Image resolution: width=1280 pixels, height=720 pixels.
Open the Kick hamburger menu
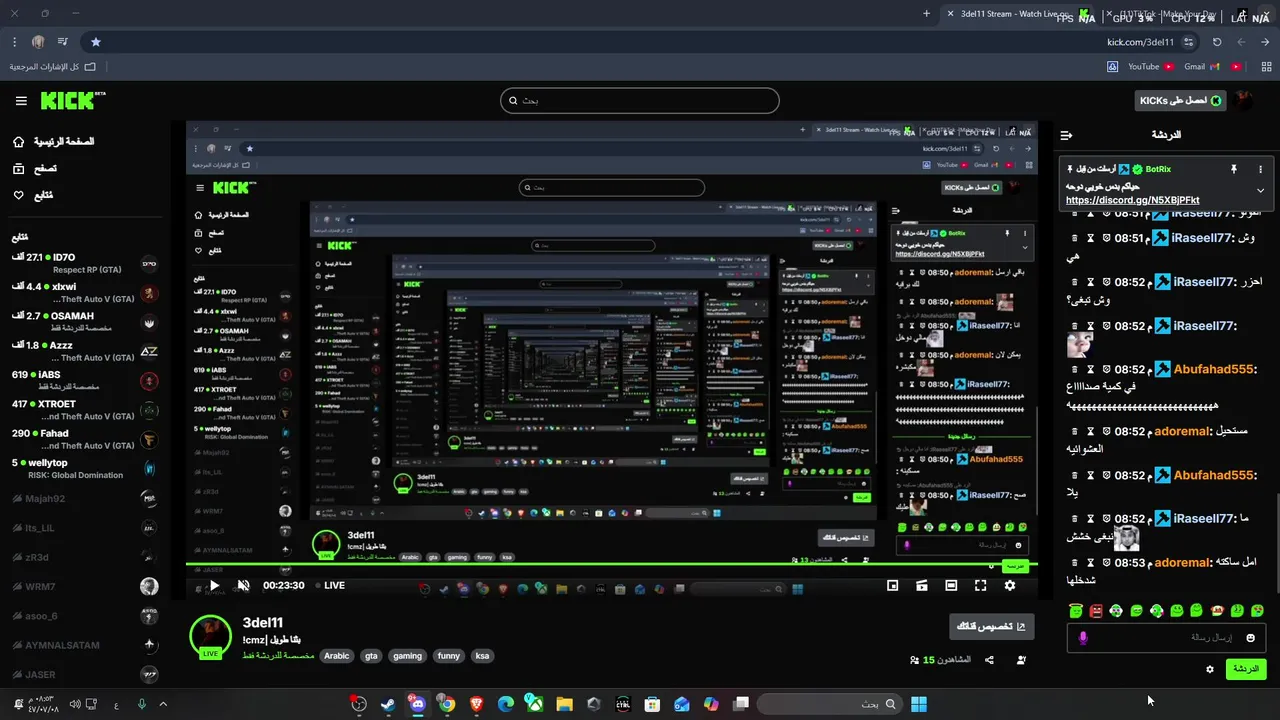pyautogui.click(x=21, y=101)
